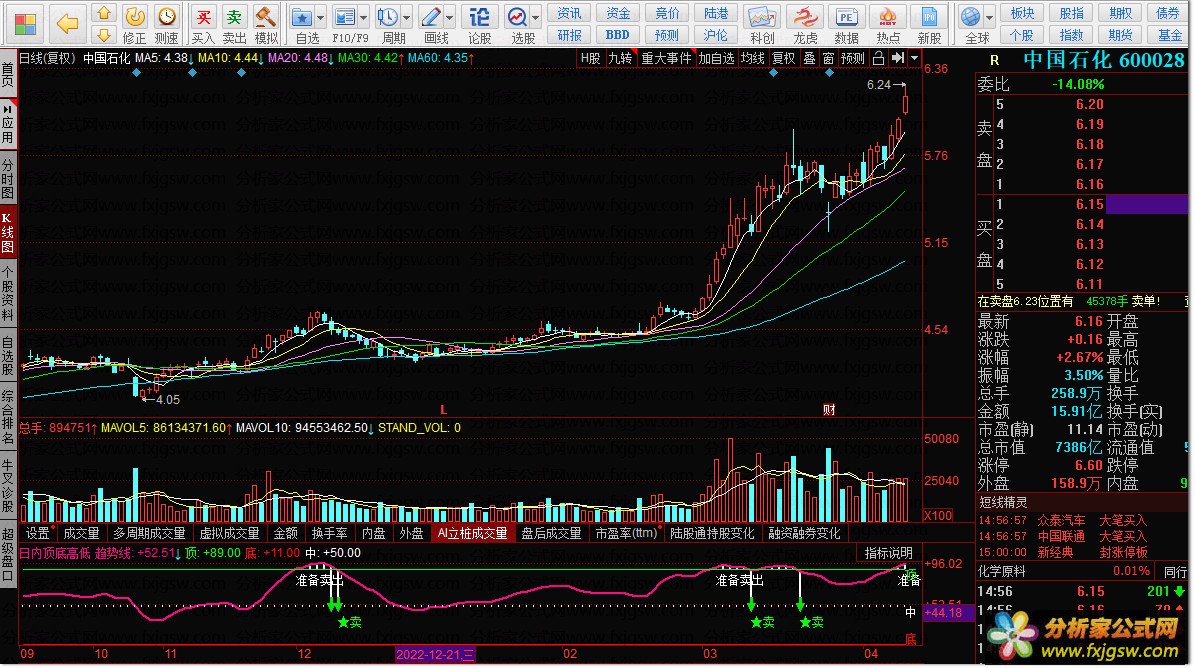Expand the 周期 dropdown arrow
1195x668 pixels.
[407, 17]
